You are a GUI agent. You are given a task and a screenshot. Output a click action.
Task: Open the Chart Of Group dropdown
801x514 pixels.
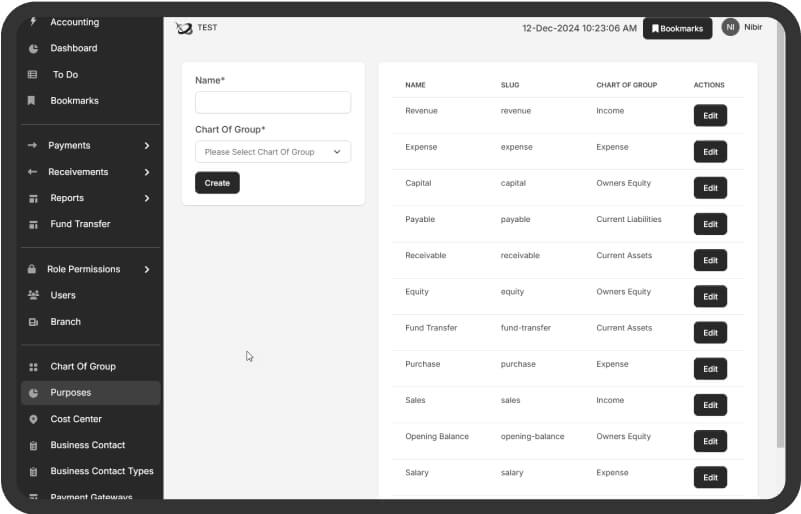[x=272, y=152]
